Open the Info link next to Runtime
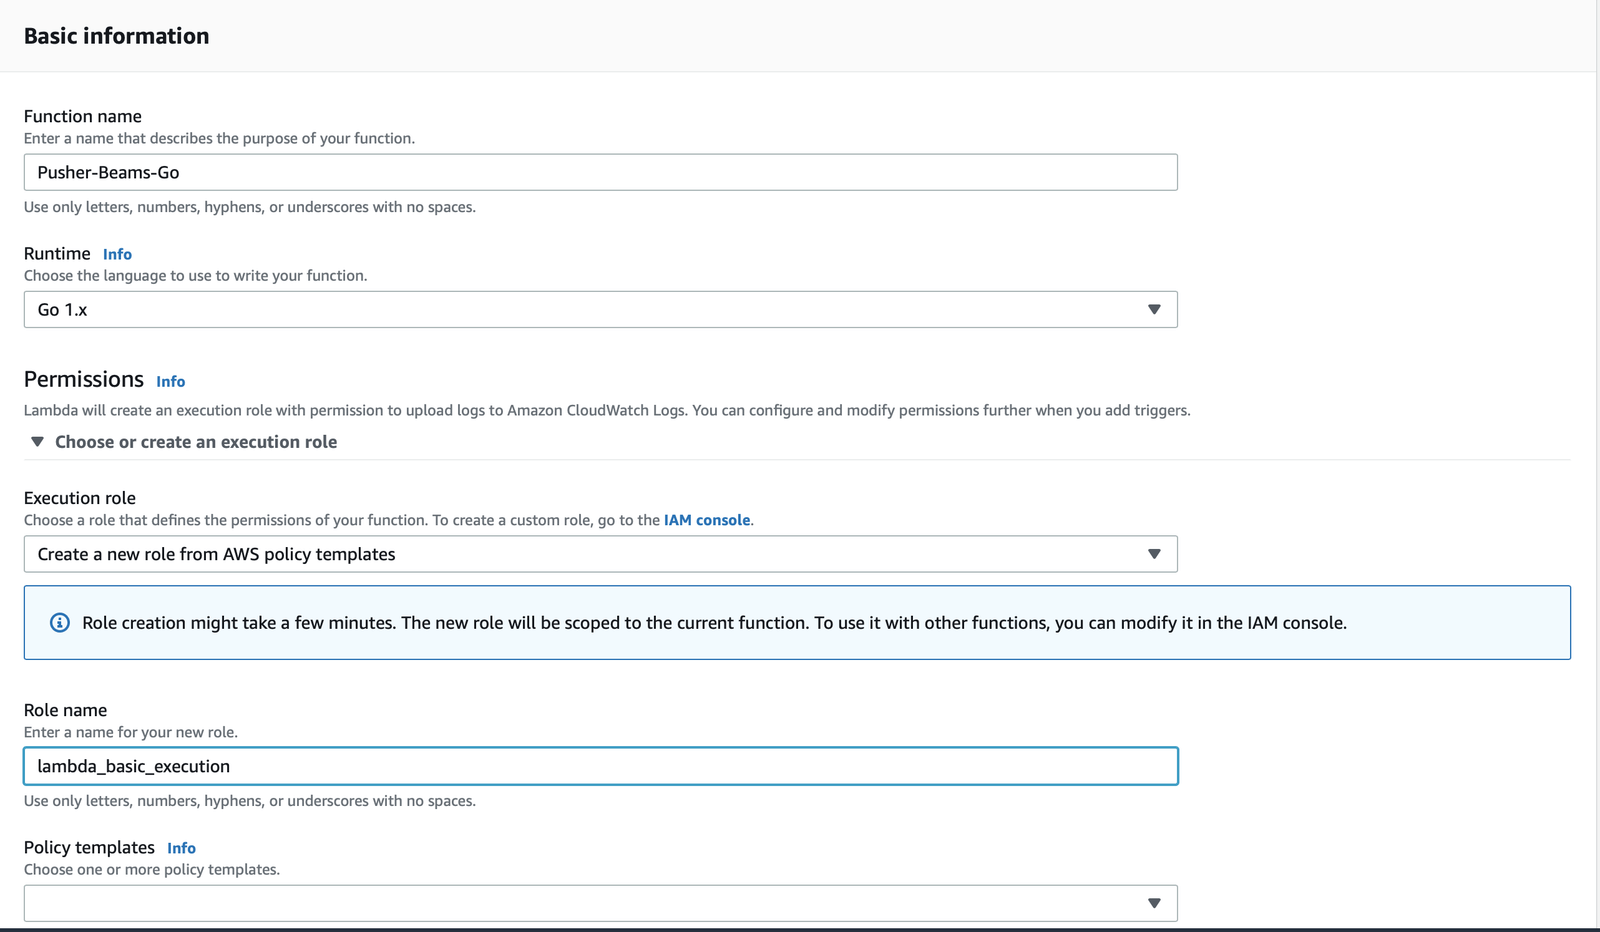 click(x=117, y=254)
